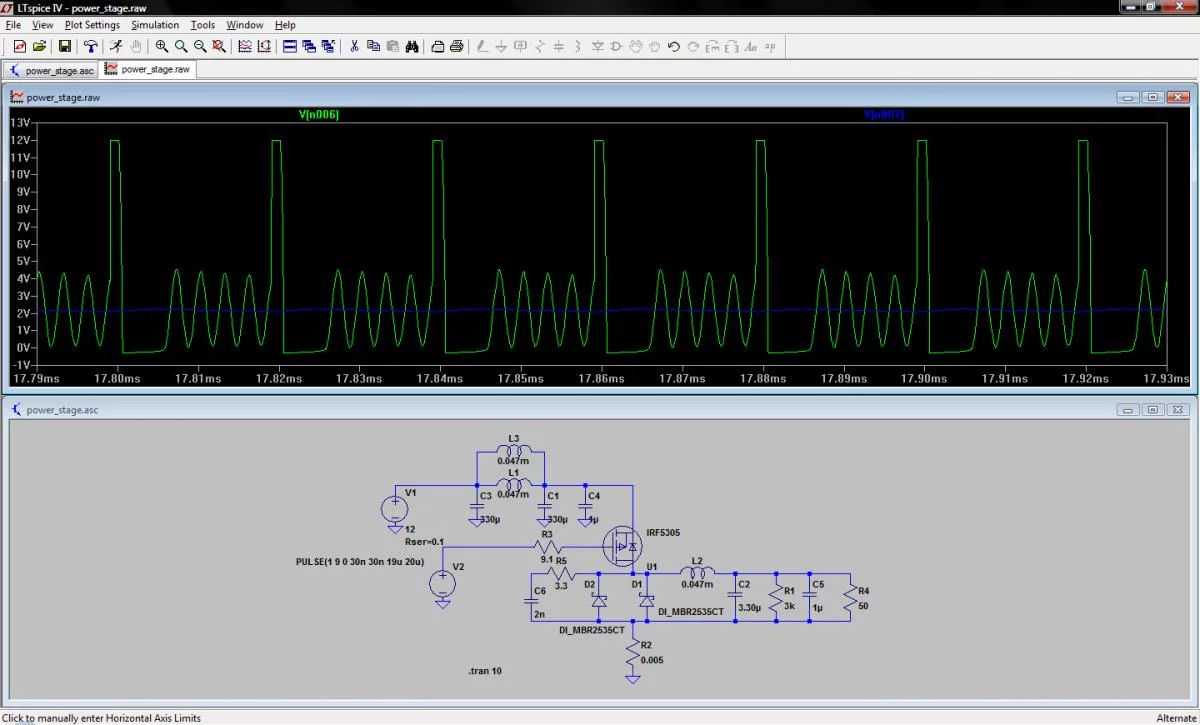Screen dimensions: 1200x725
Task: Click the Print icon in toolbar
Action: click(x=456, y=46)
